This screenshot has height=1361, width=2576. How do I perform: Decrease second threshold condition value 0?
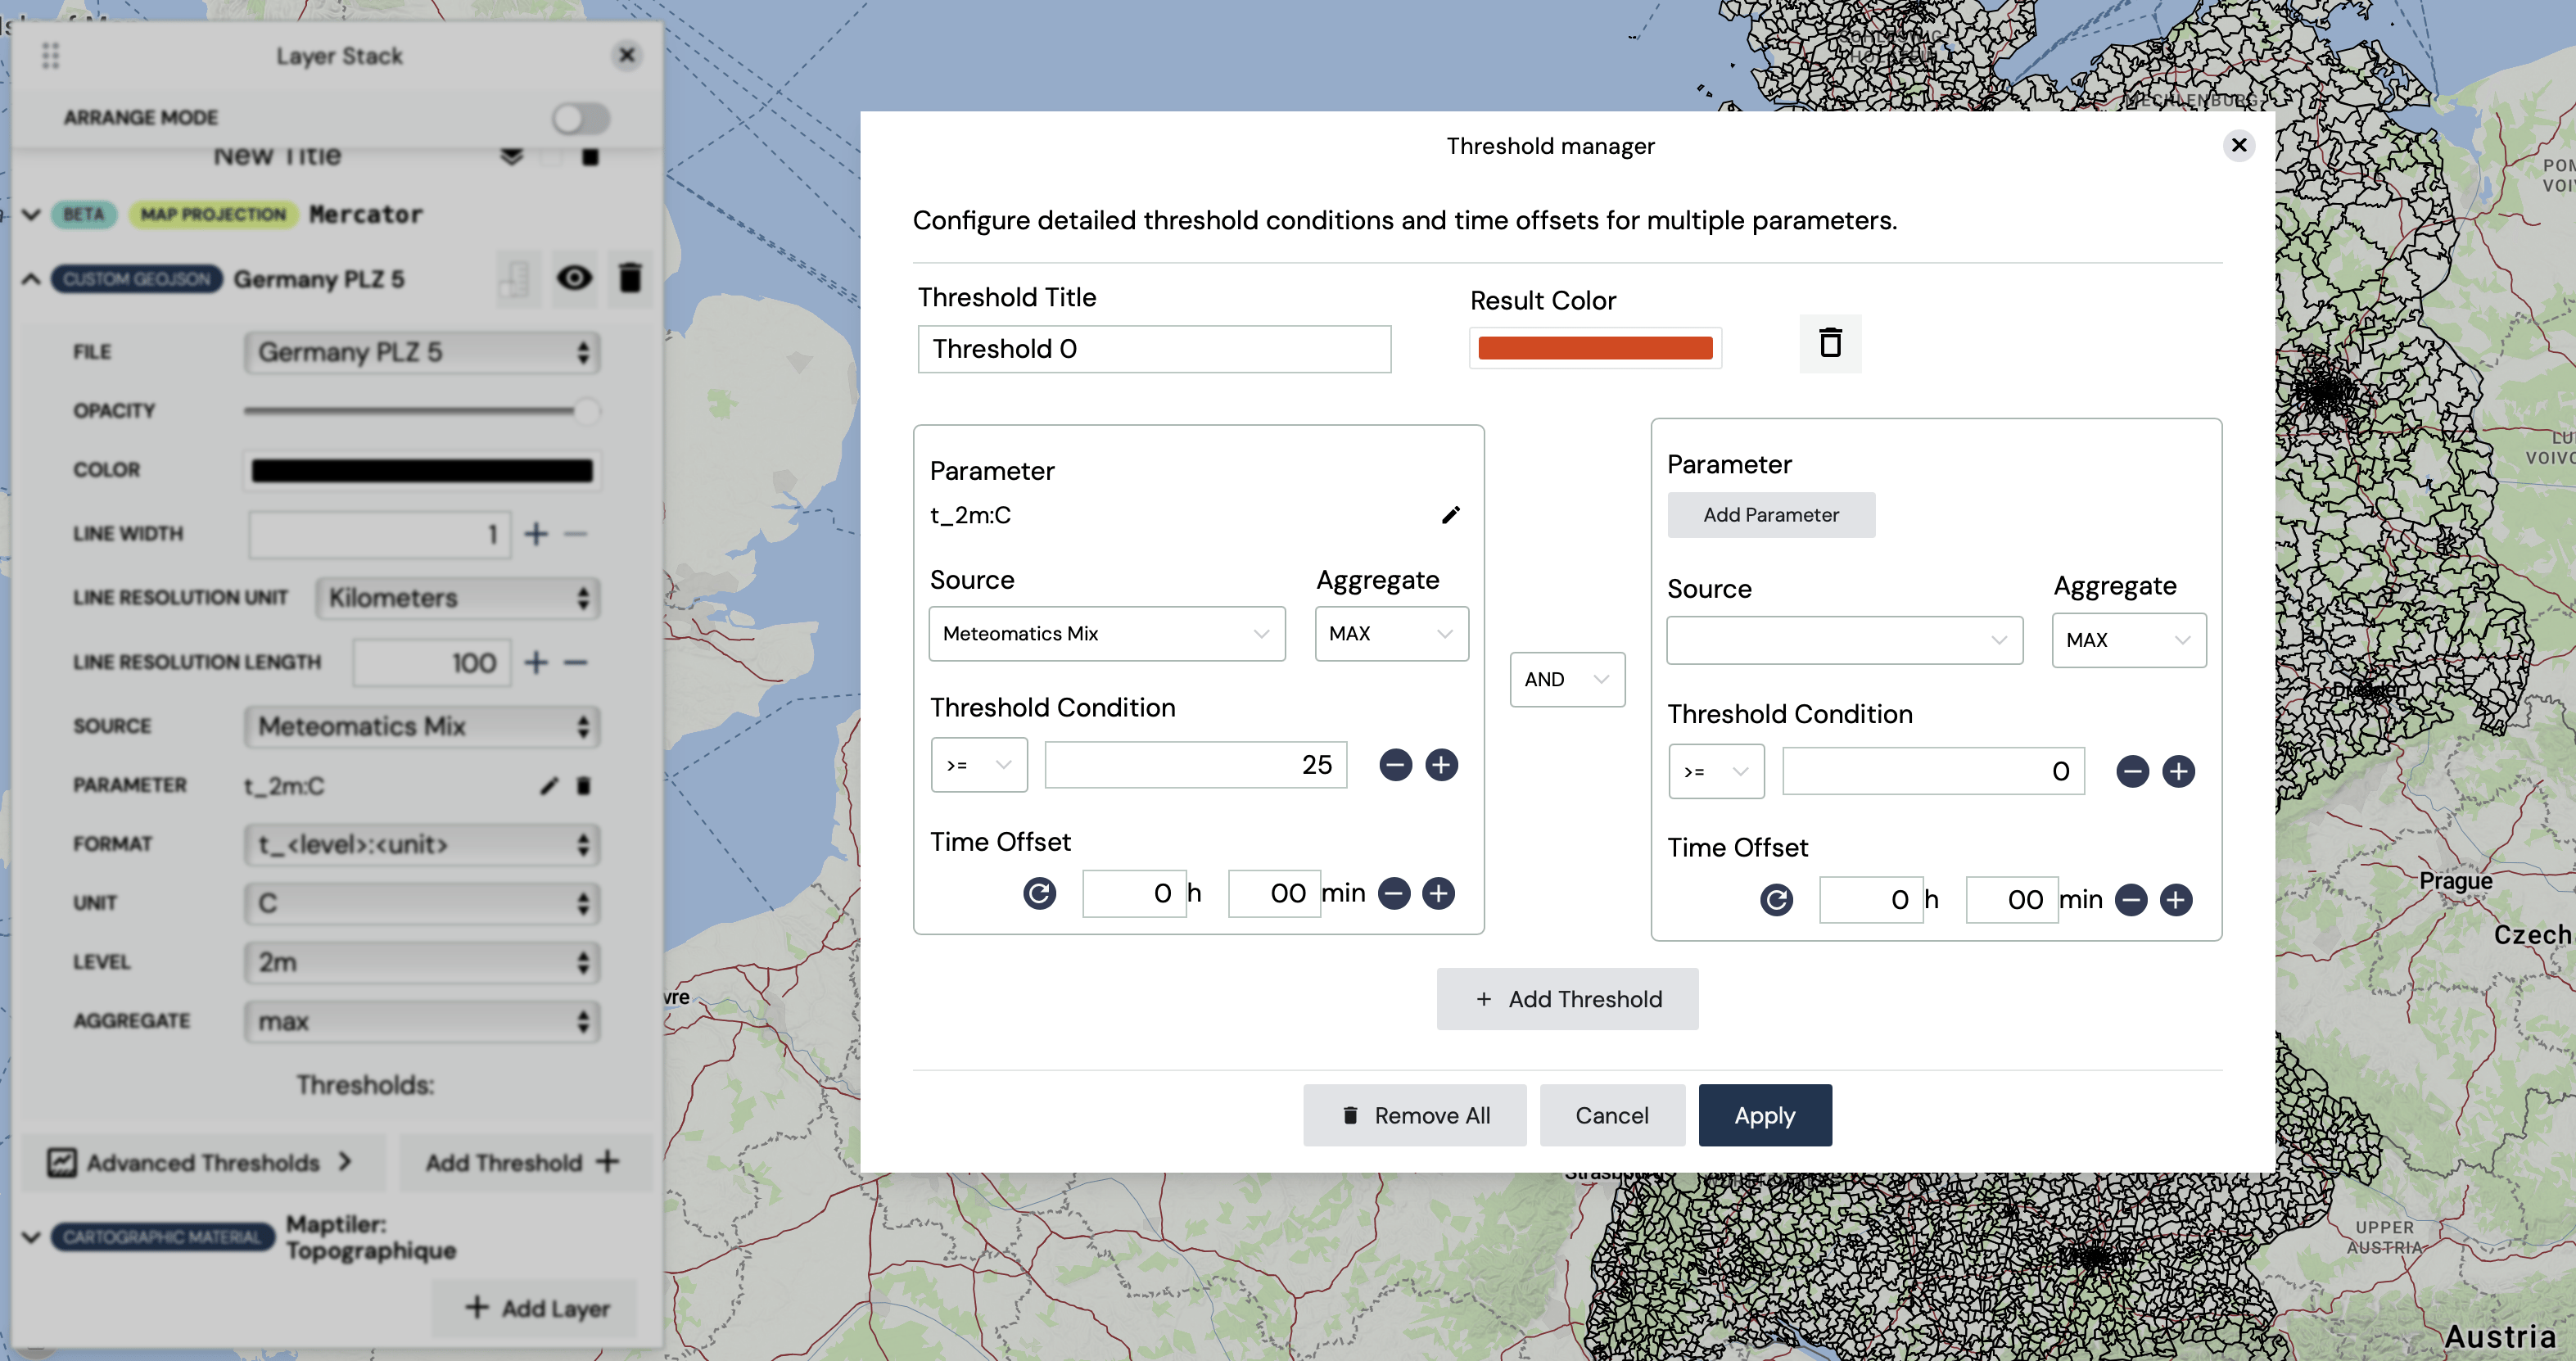click(2132, 771)
